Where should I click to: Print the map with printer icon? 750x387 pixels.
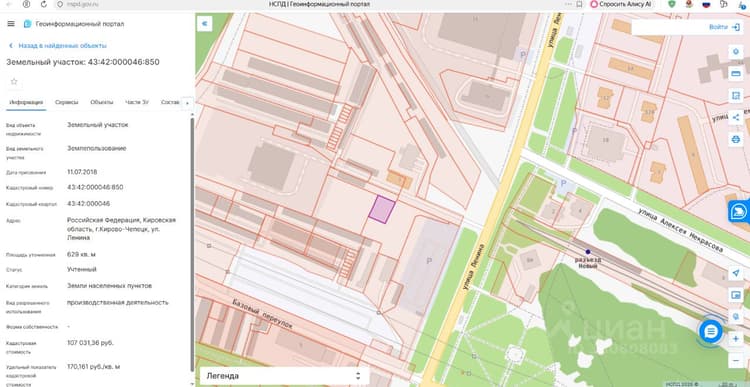click(736, 139)
